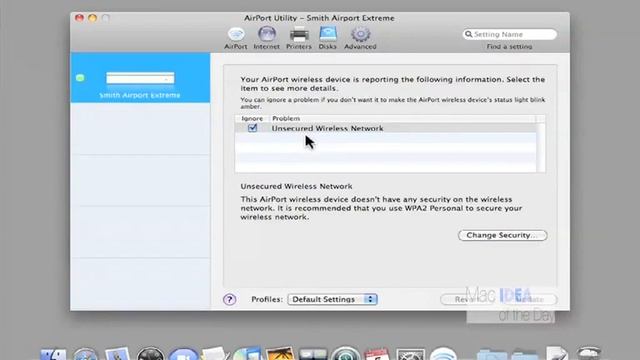The image size is (640, 360).
Task: Close the AirPort Utility window
Action: [79, 18]
